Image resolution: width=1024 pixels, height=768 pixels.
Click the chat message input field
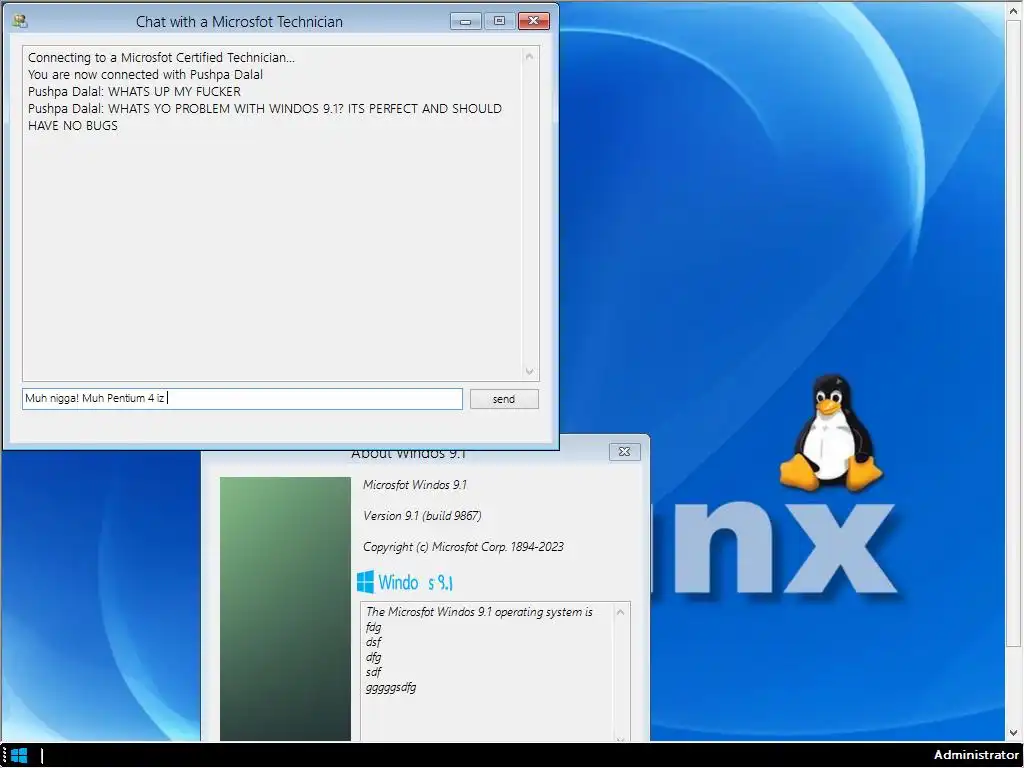click(242, 398)
